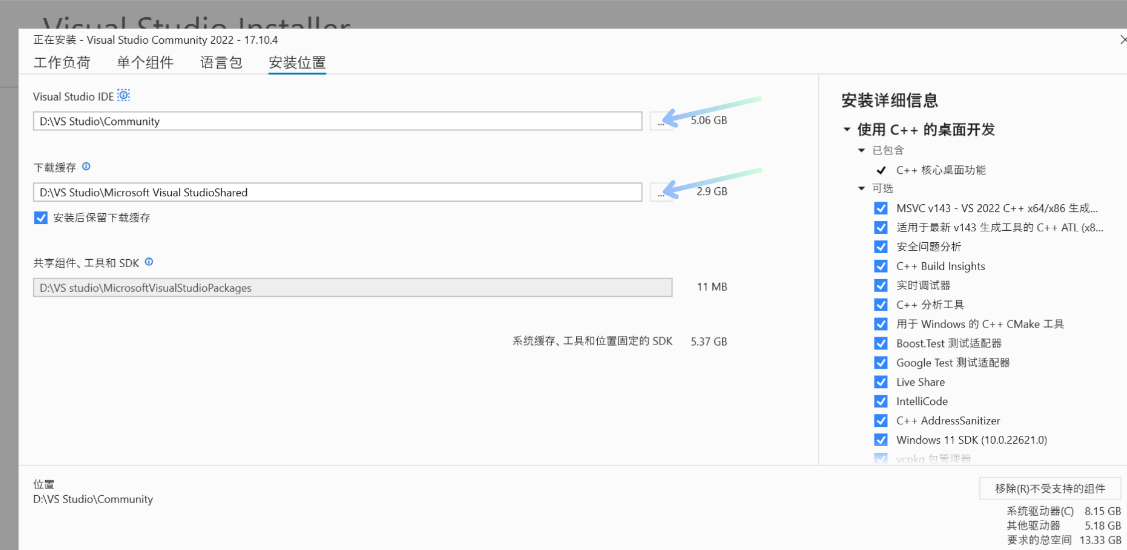
Task: Click the disabled shared components path field
Action: [x=352, y=288]
